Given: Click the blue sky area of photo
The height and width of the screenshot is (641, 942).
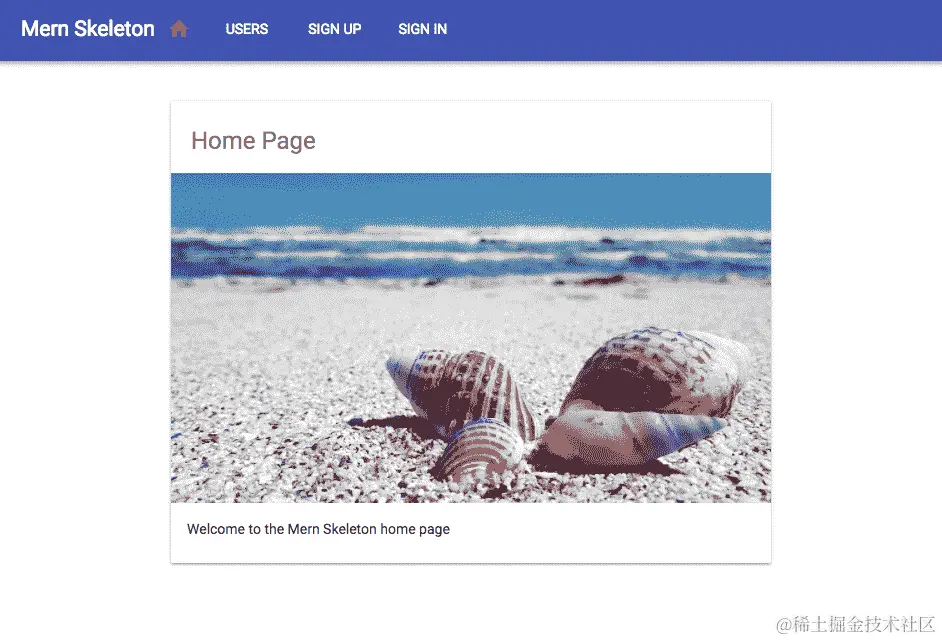Looking at the screenshot, I should tap(470, 199).
